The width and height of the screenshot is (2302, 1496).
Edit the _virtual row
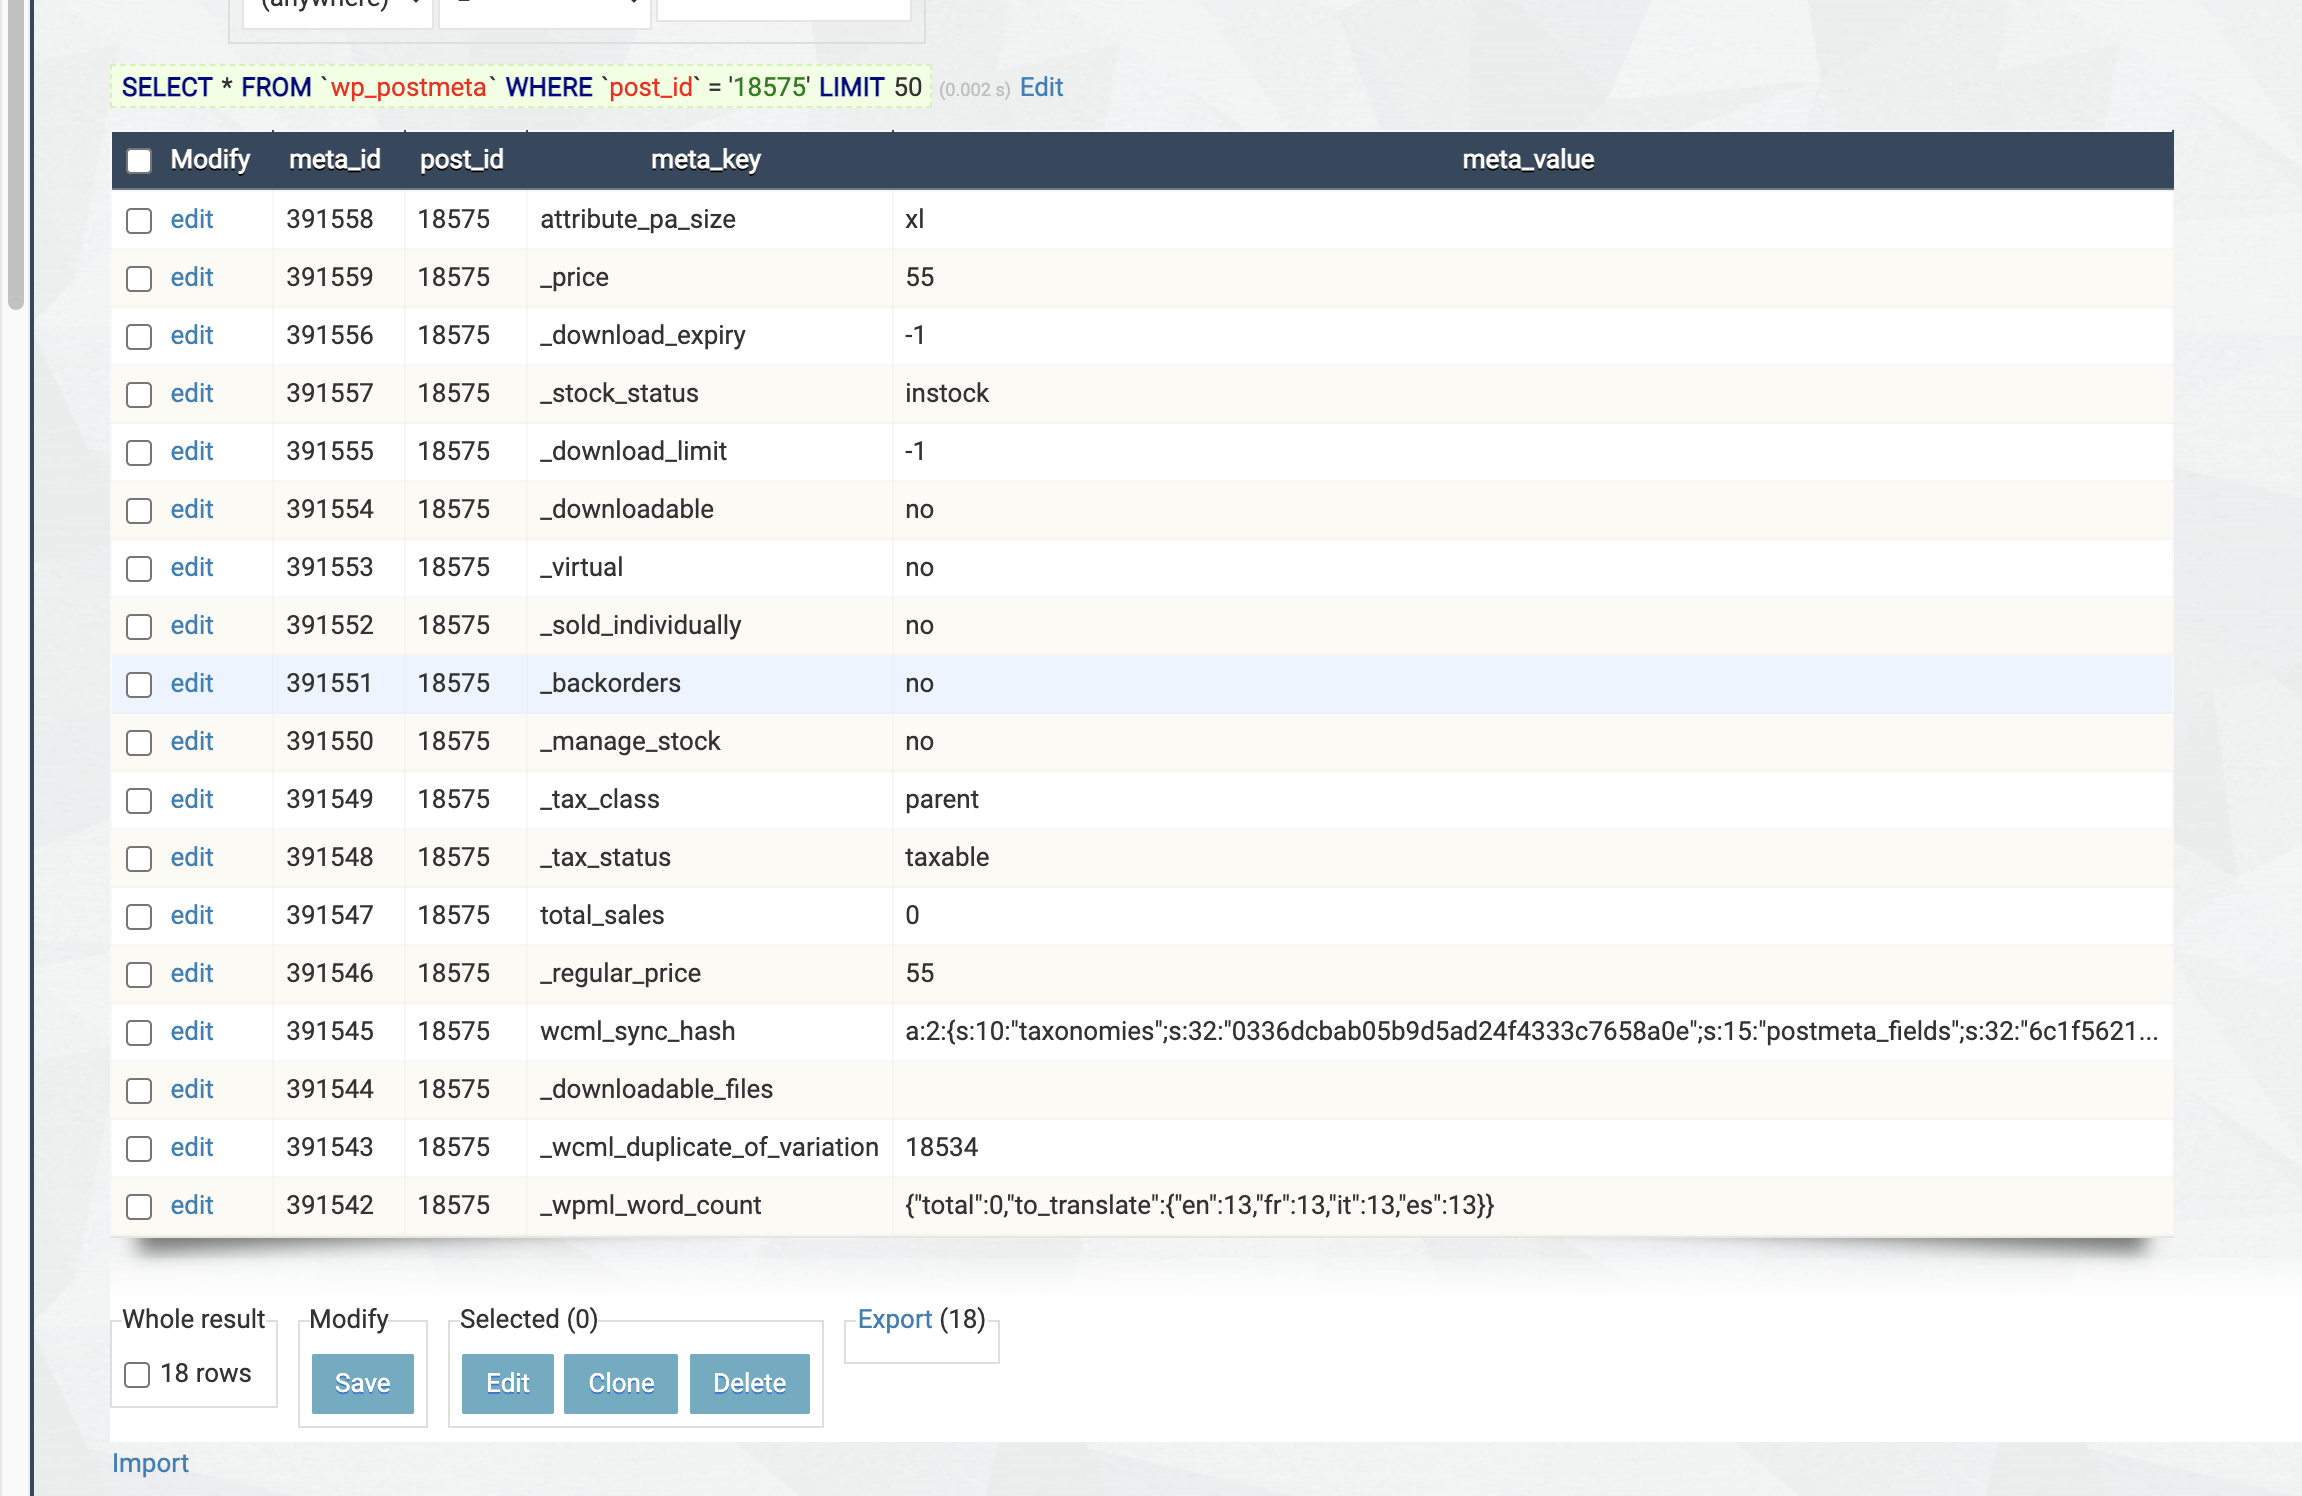(x=192, y=567)
